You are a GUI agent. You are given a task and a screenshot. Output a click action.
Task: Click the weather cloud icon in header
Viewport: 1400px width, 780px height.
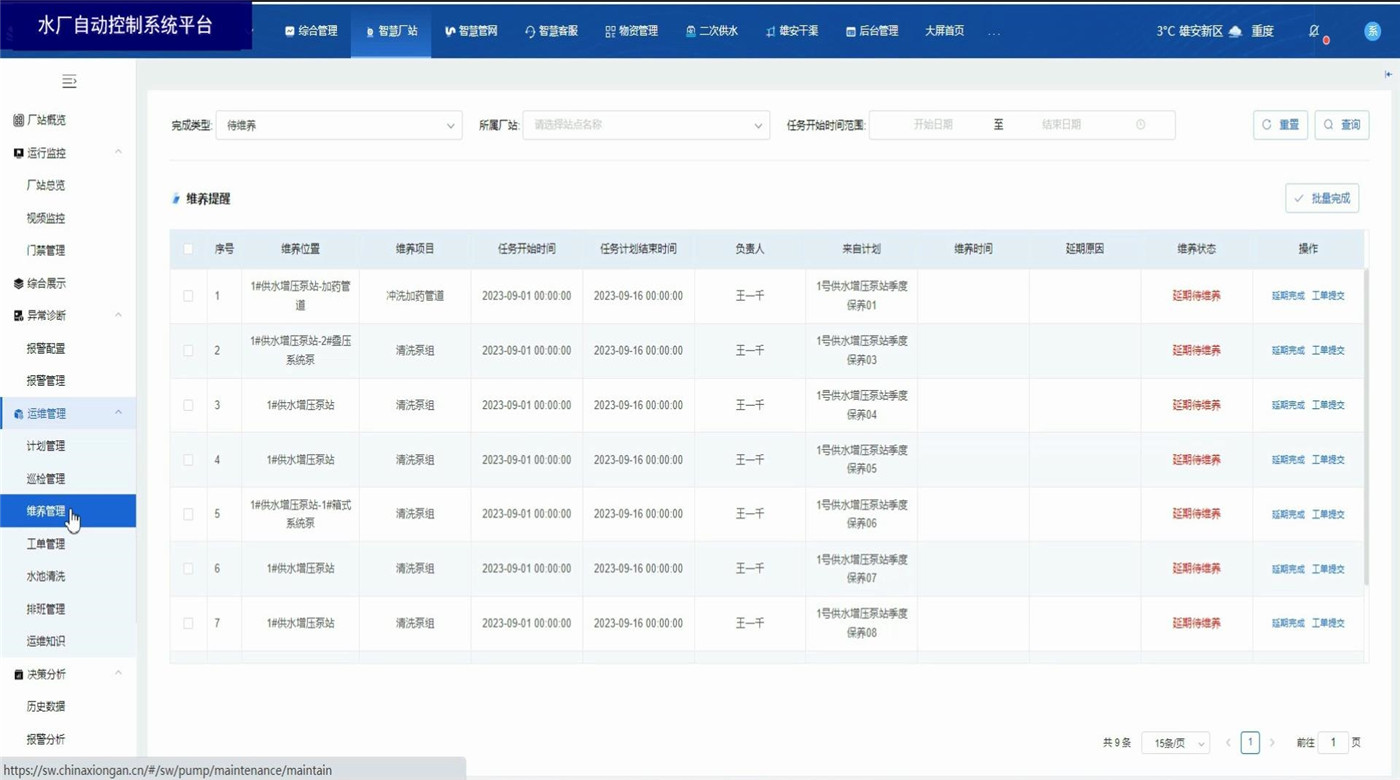pos(1236,31)
